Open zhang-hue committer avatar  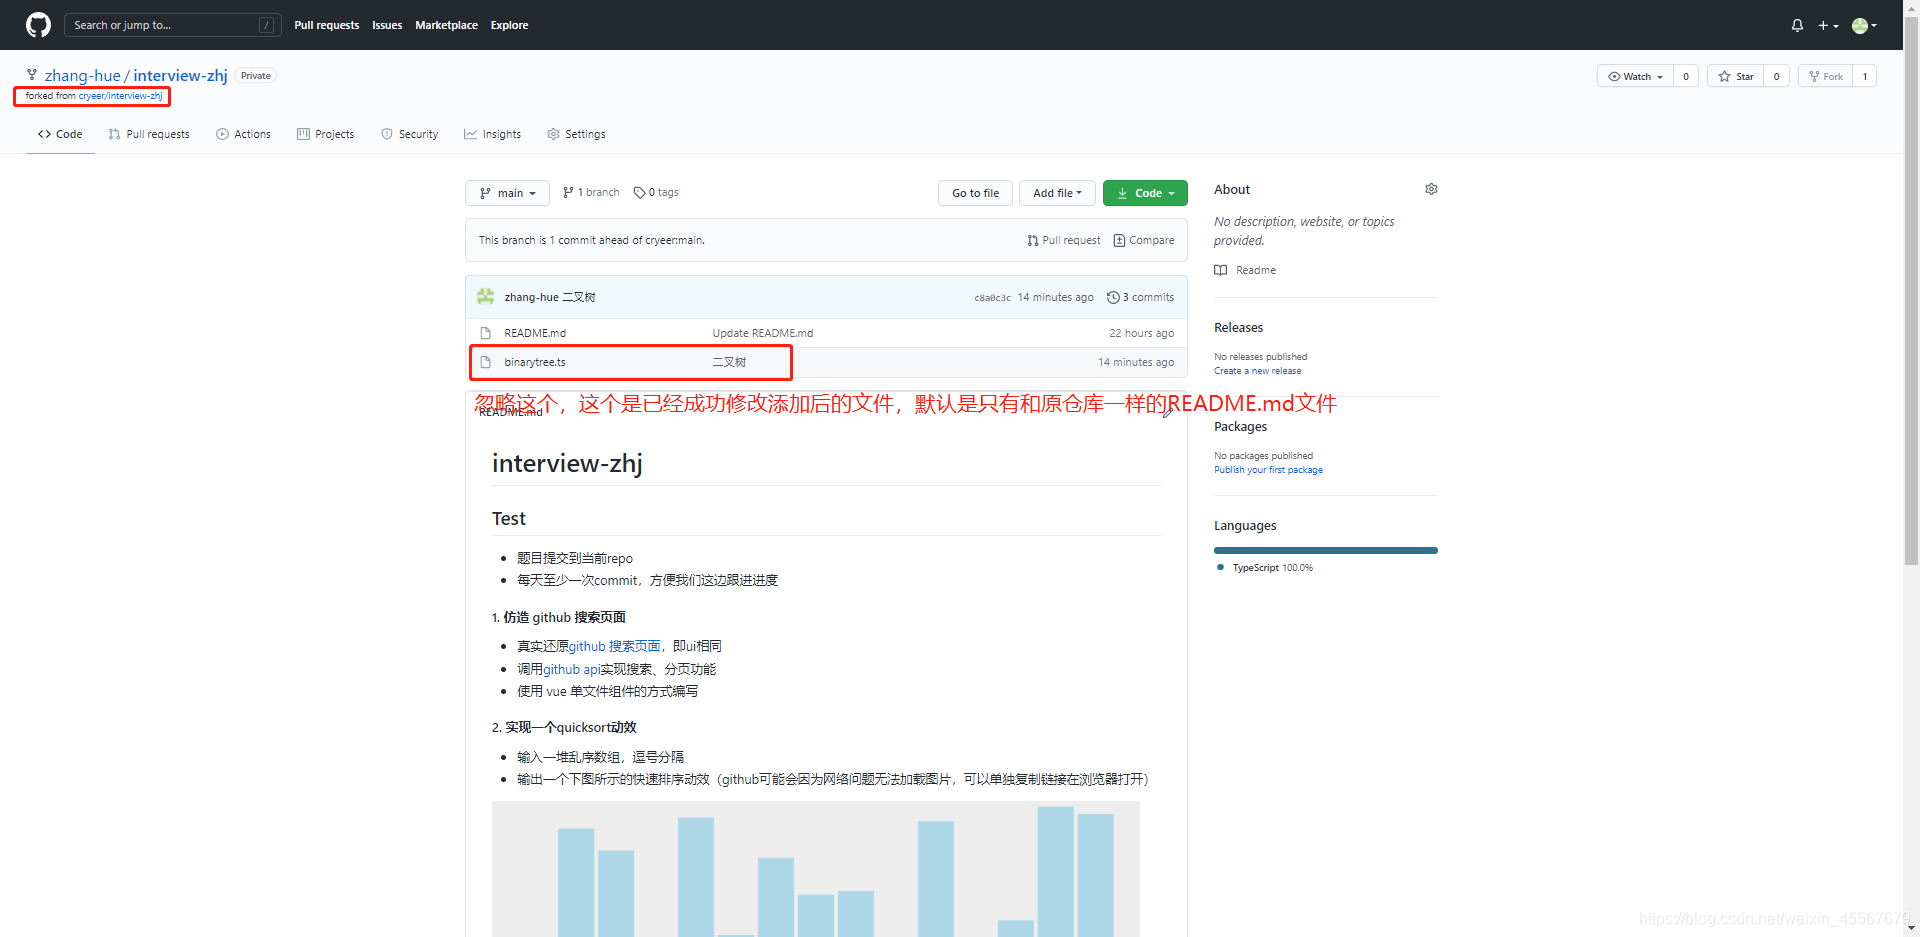tap(486, 296)
